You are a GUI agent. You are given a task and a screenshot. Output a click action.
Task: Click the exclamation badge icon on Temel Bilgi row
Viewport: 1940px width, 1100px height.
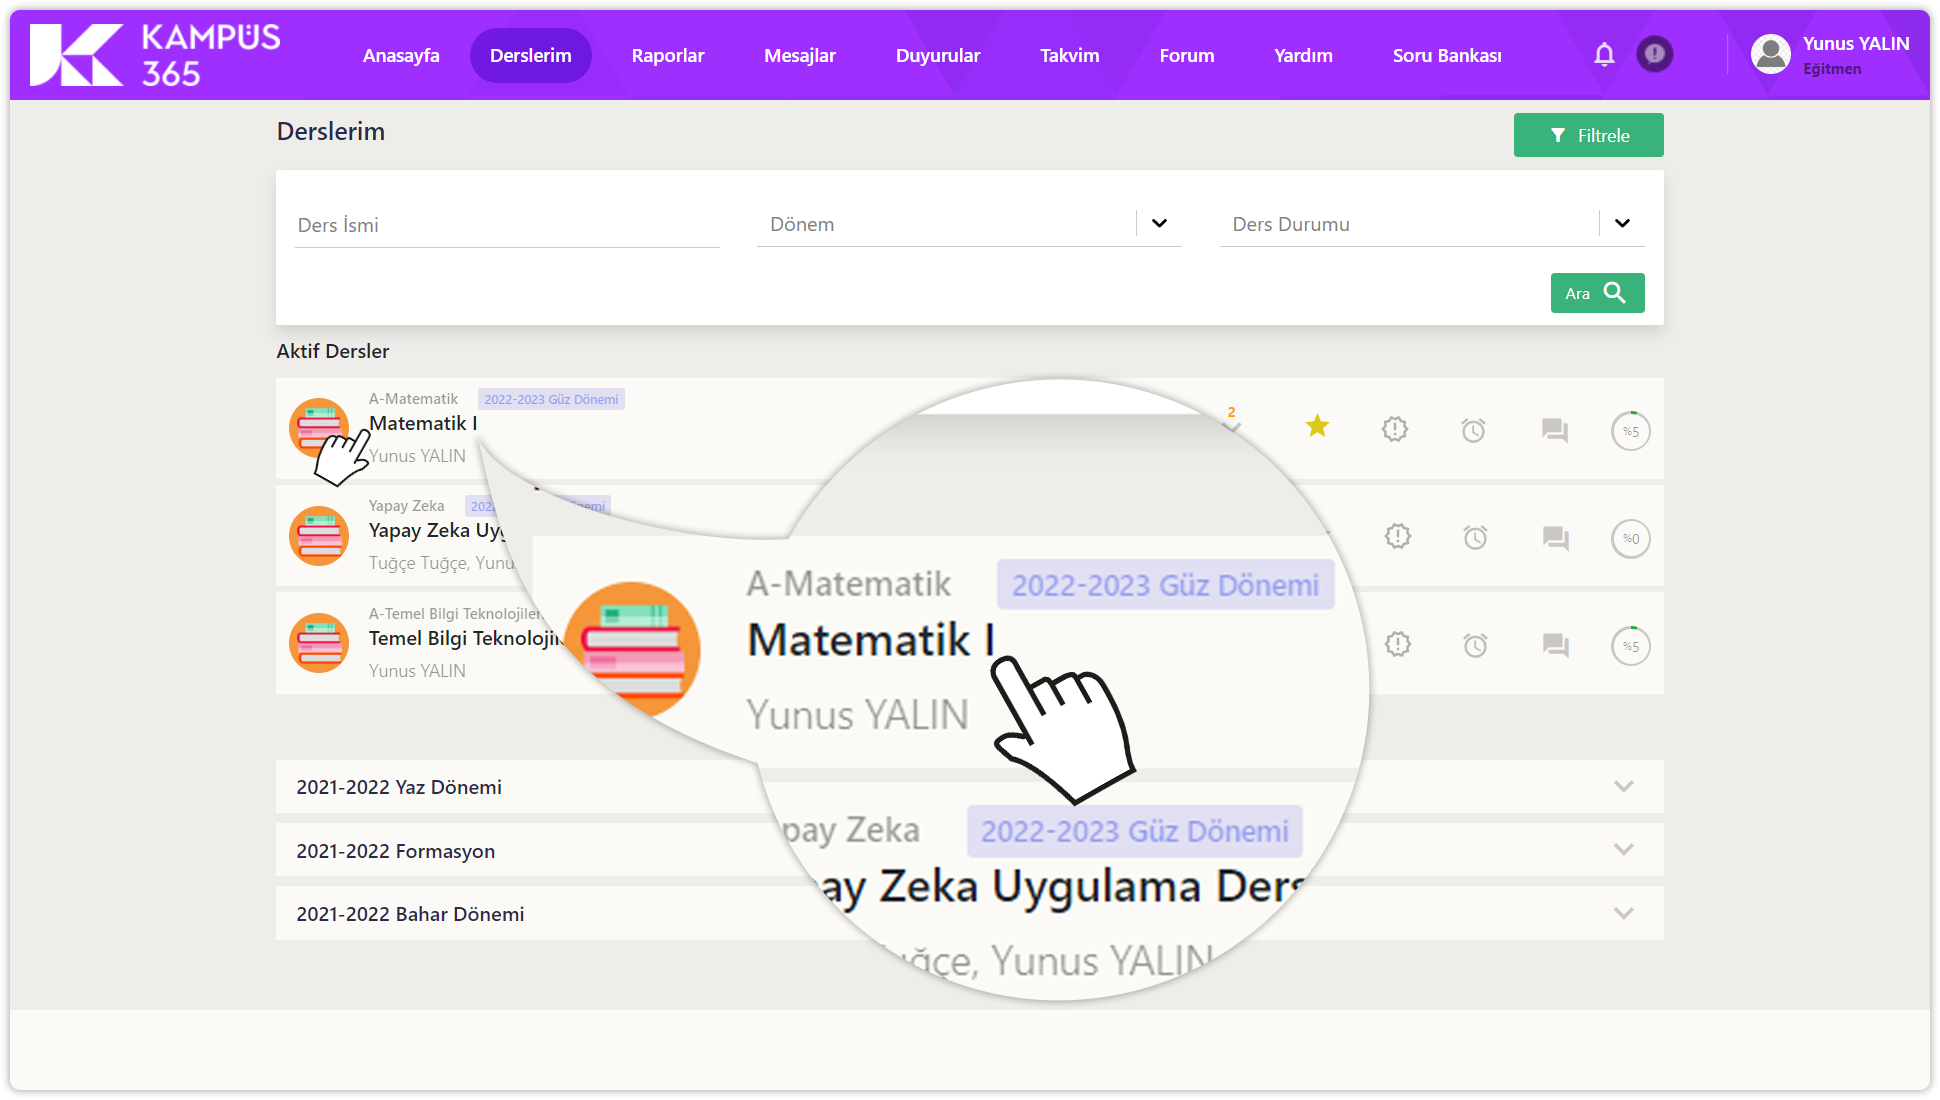[1397, 645]
